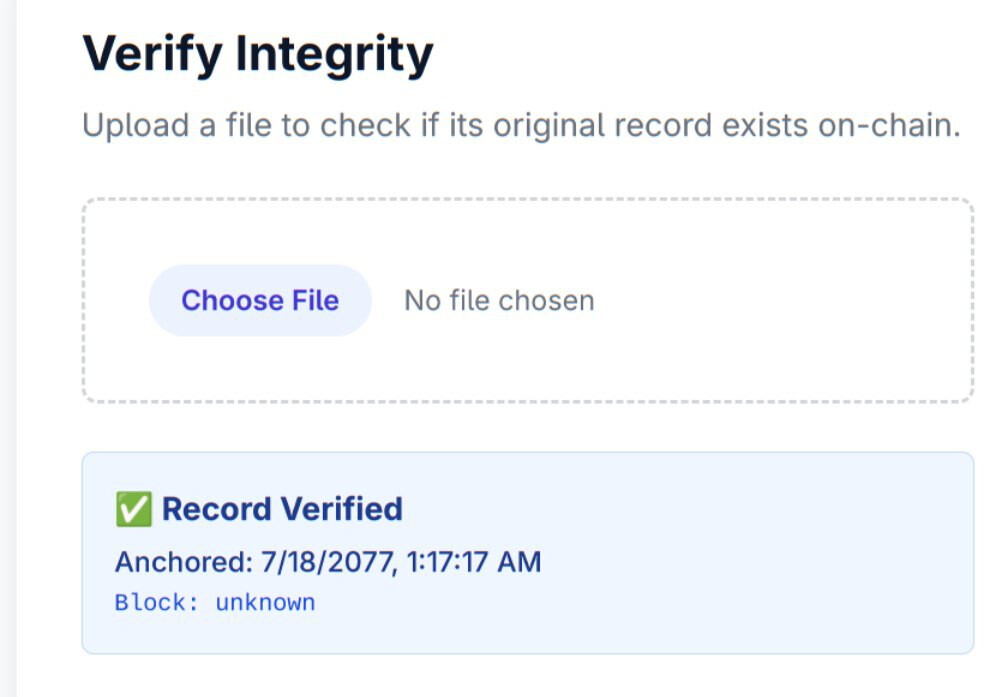Click the "unknown" block value
Screen dimensions: 992x697
(x=265, y=603)
